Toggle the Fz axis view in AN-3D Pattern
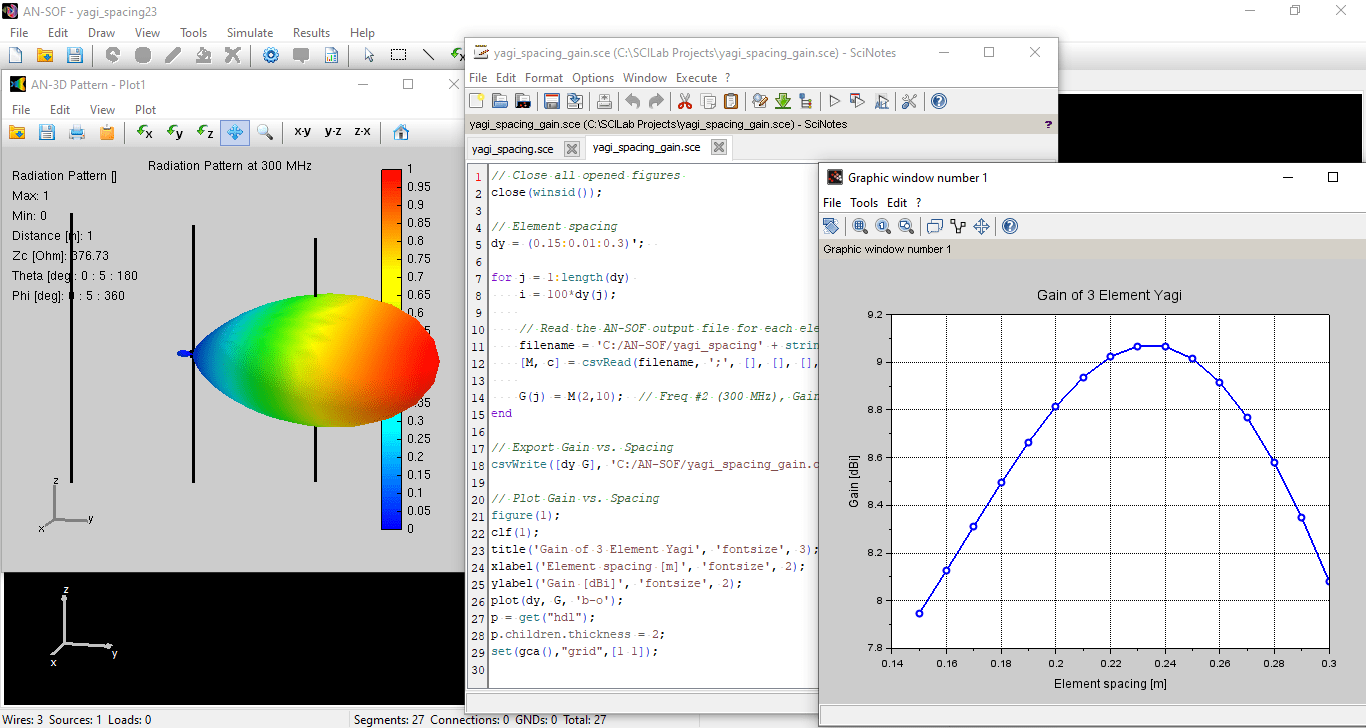This screenshot has width=1366, height=728. point(205,131)
